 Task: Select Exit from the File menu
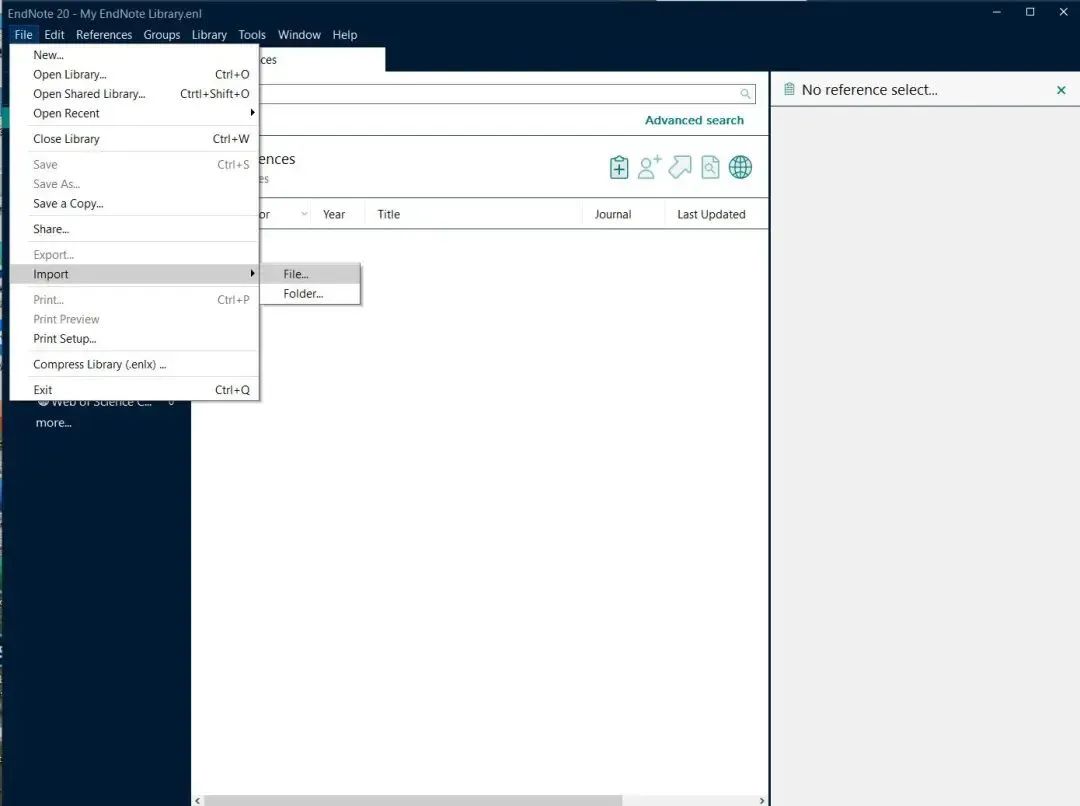pos(134,390)
